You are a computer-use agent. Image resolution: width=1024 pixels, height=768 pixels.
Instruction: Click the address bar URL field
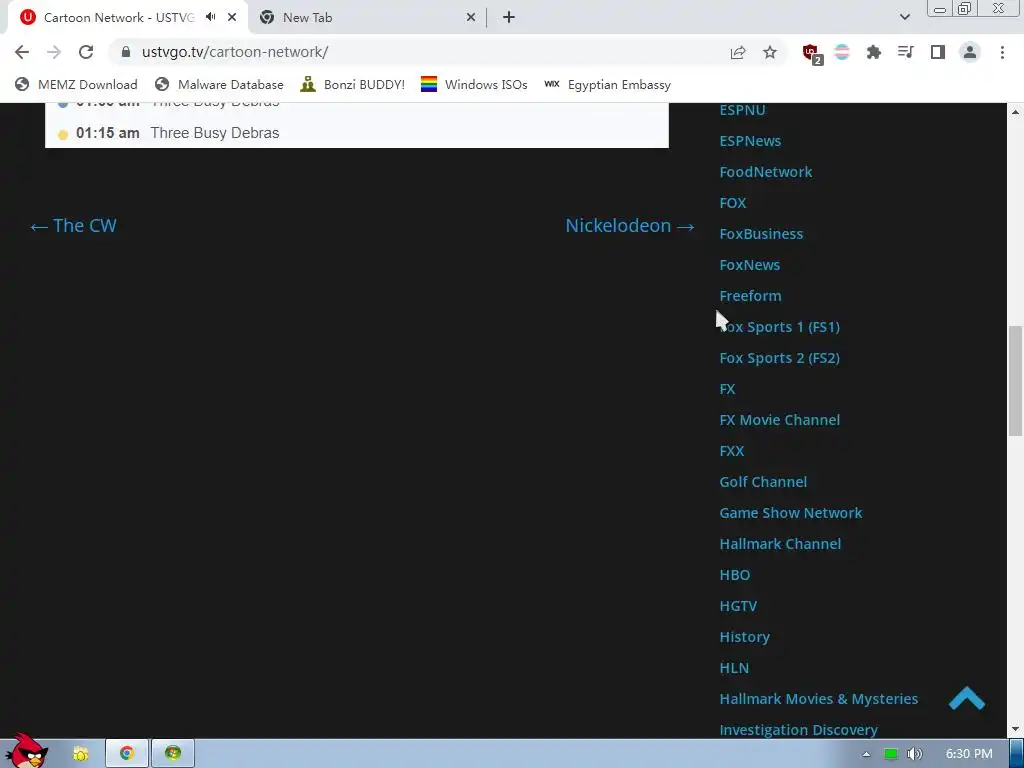431,52
